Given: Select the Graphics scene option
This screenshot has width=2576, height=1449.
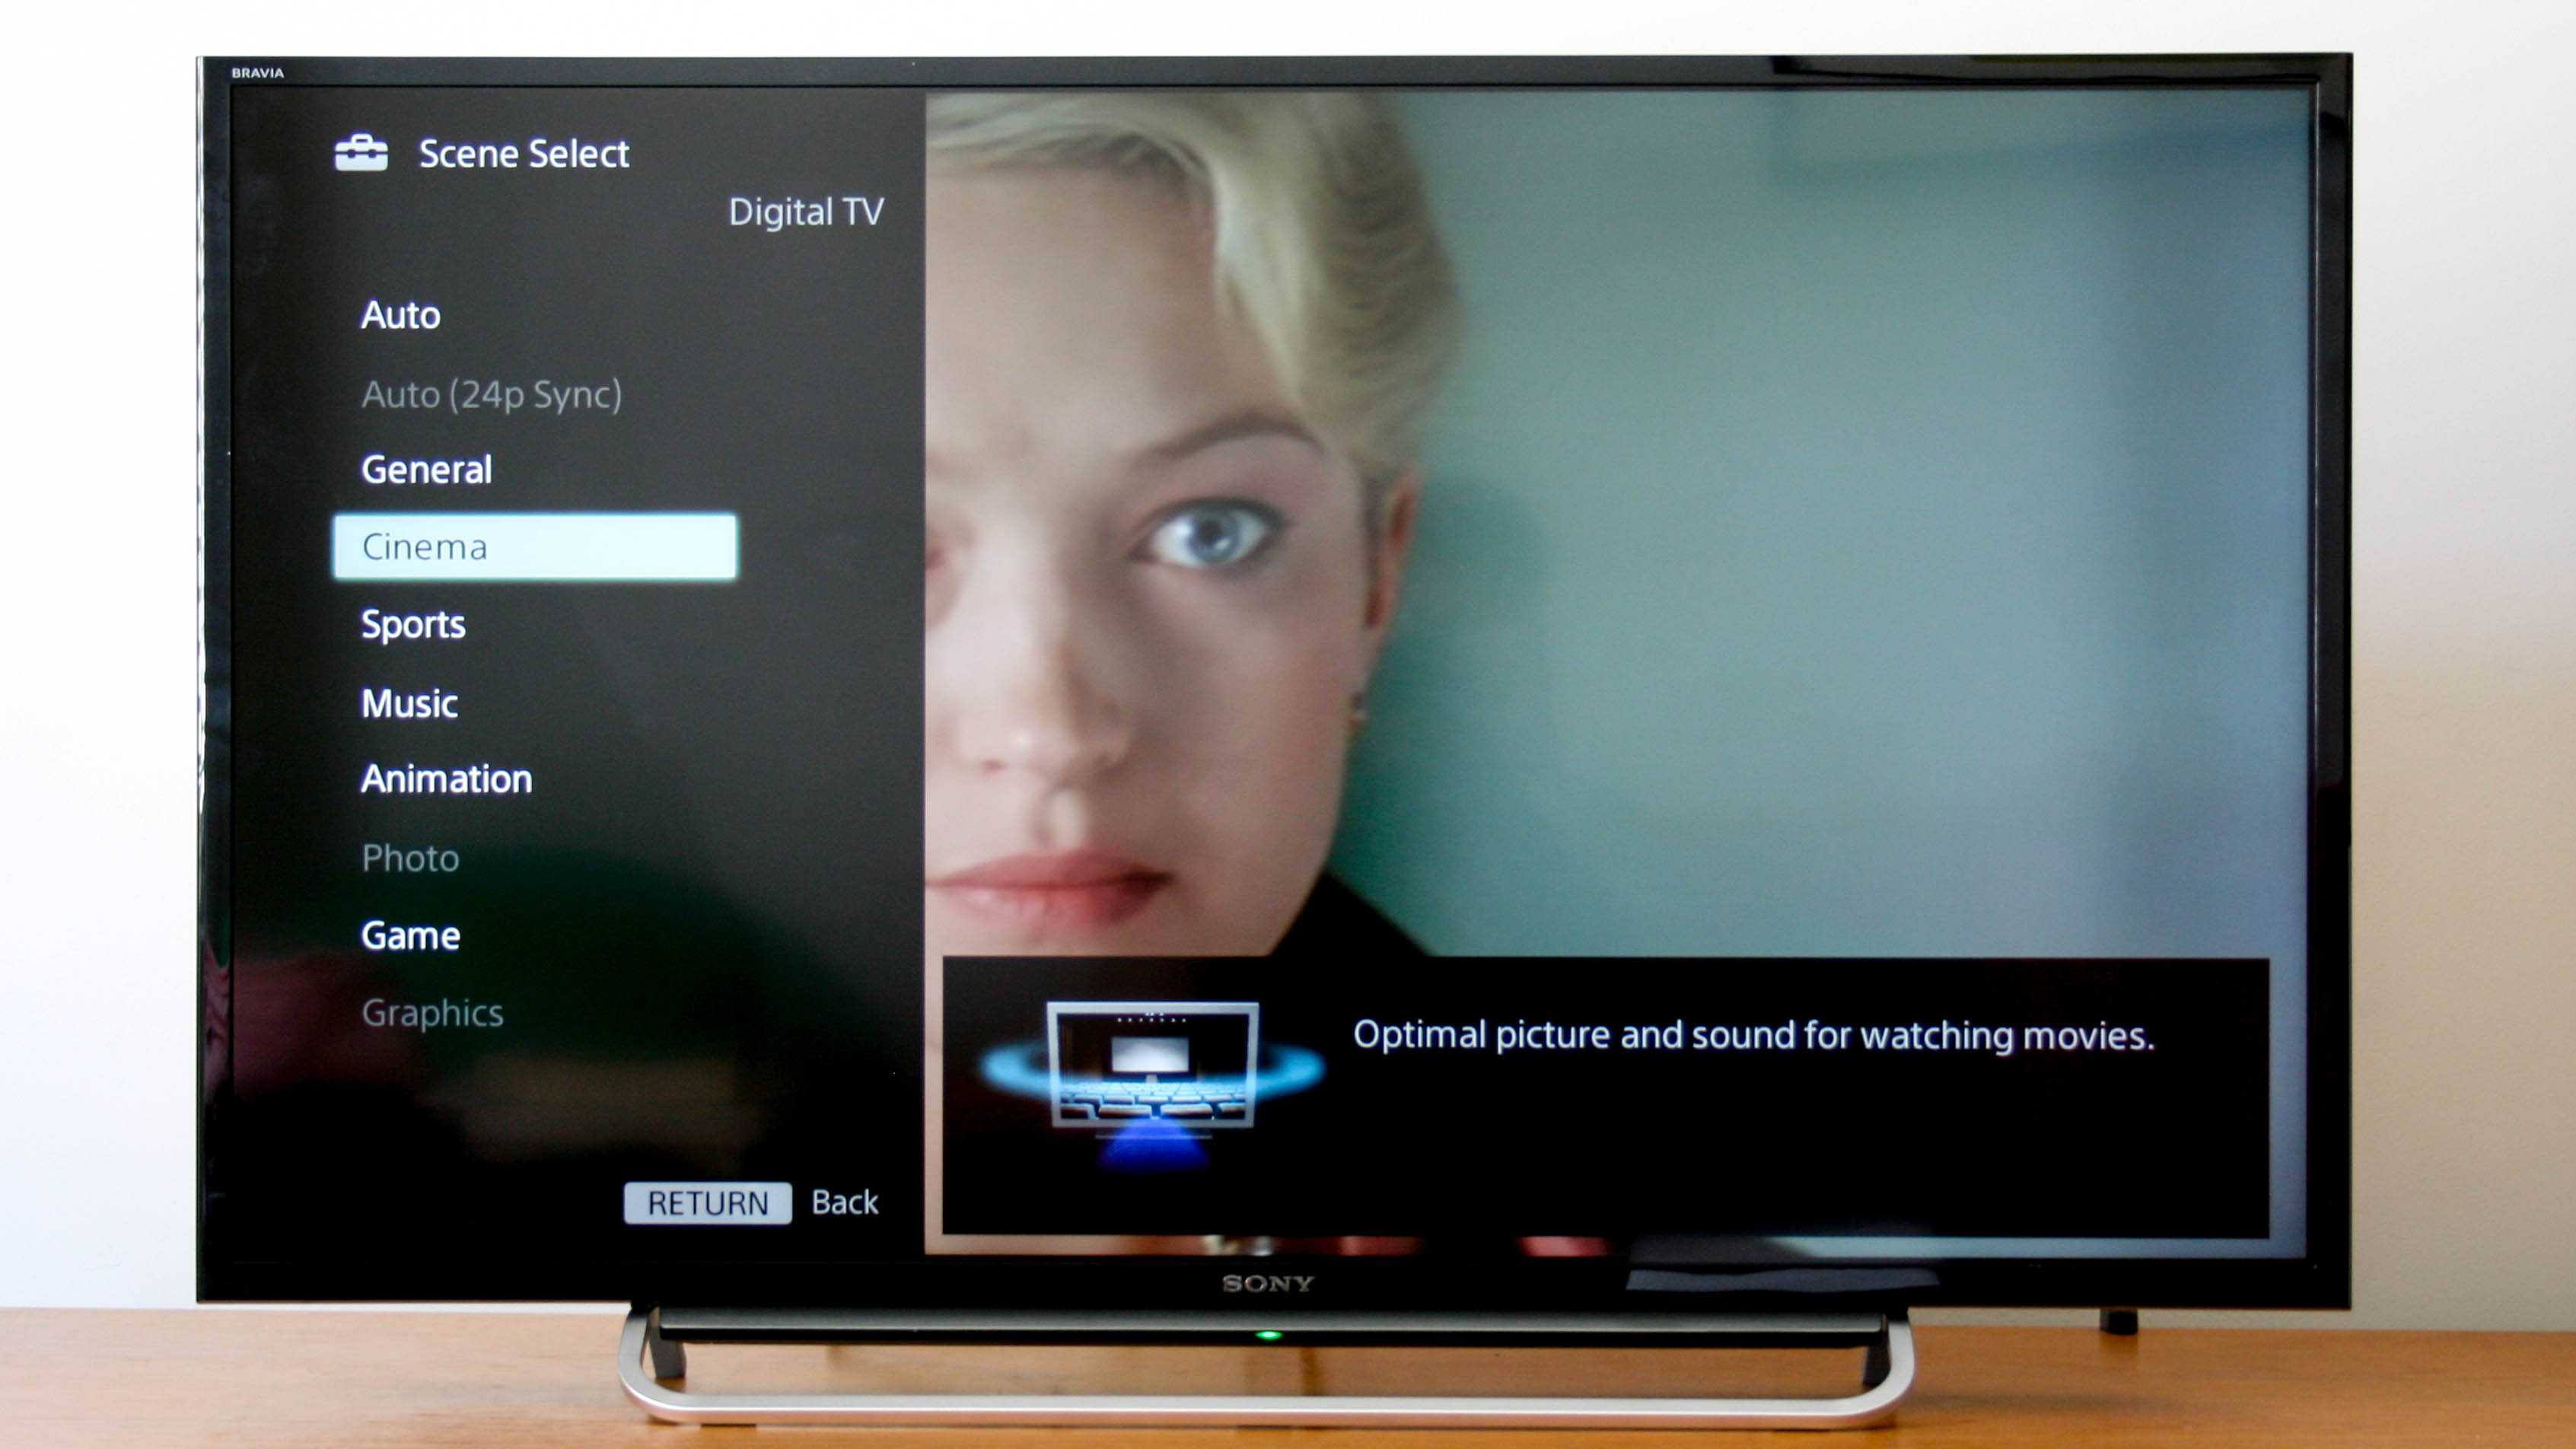Looking at the screenshot, I should pyautogui.click(x=431, y=1012).
